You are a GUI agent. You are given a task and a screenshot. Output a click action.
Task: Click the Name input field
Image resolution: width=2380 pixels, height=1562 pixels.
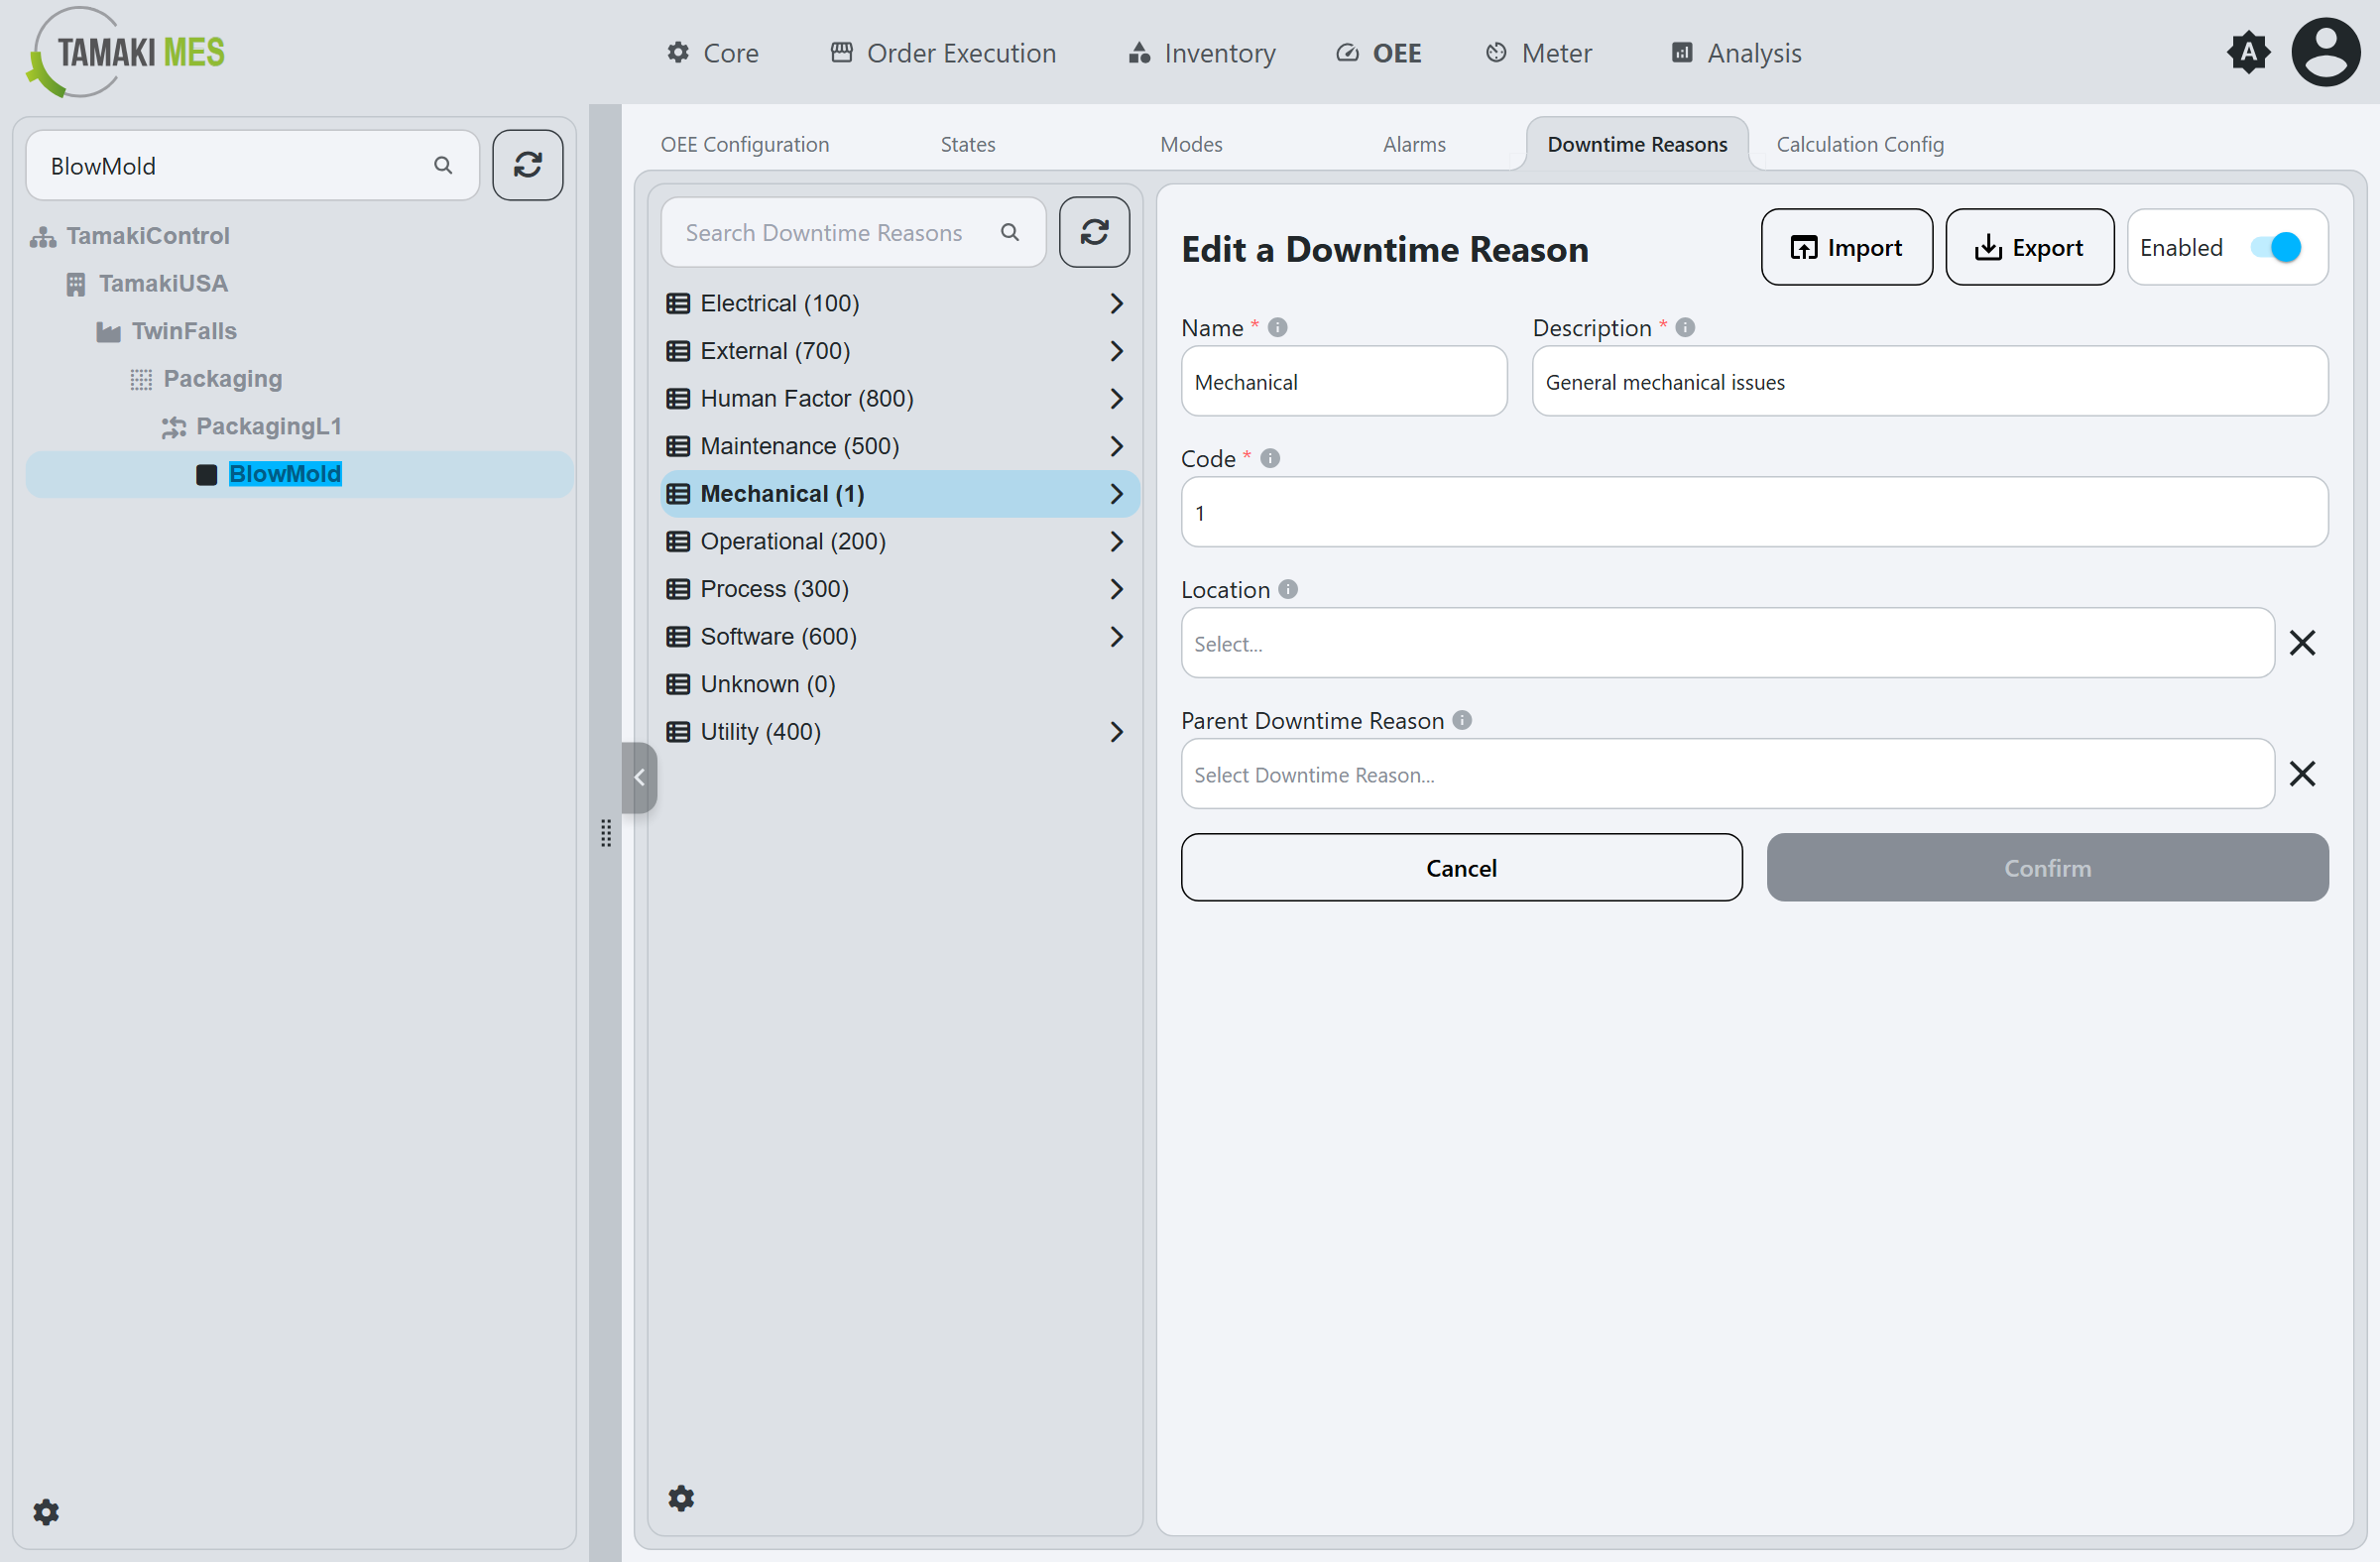tap(1344, 381)
